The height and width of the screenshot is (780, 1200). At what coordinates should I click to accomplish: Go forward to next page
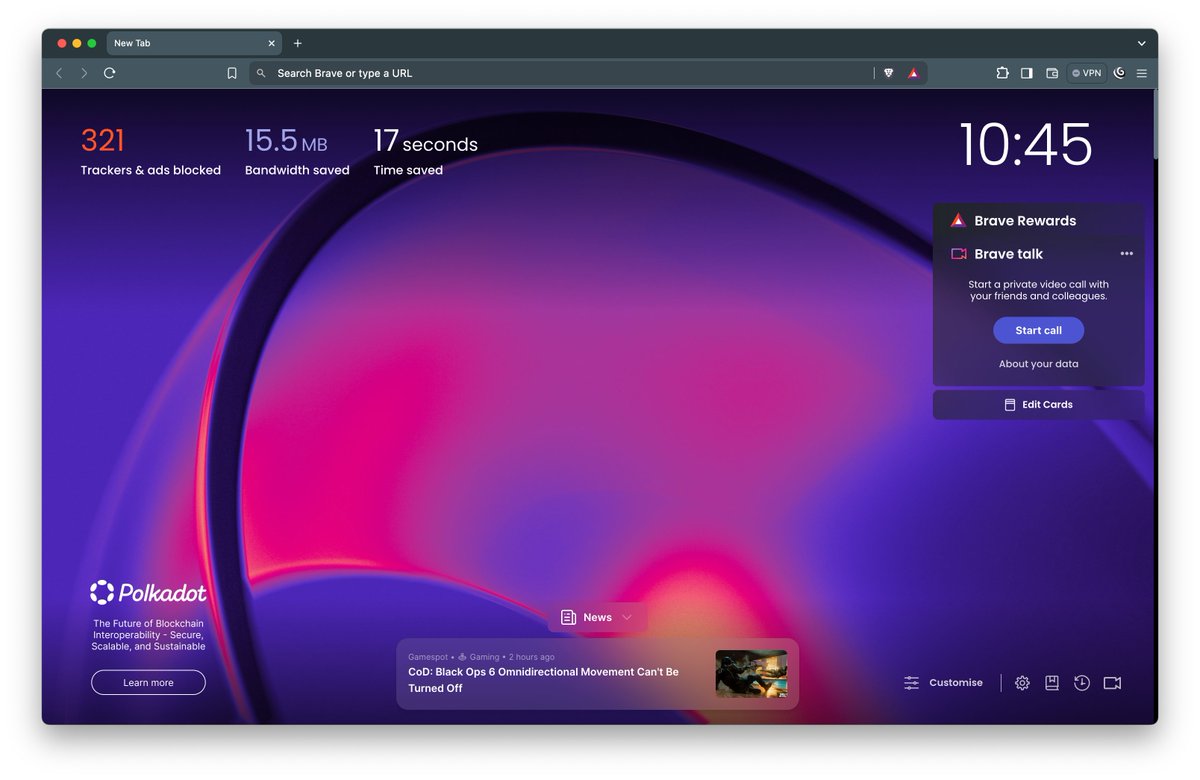84,73
